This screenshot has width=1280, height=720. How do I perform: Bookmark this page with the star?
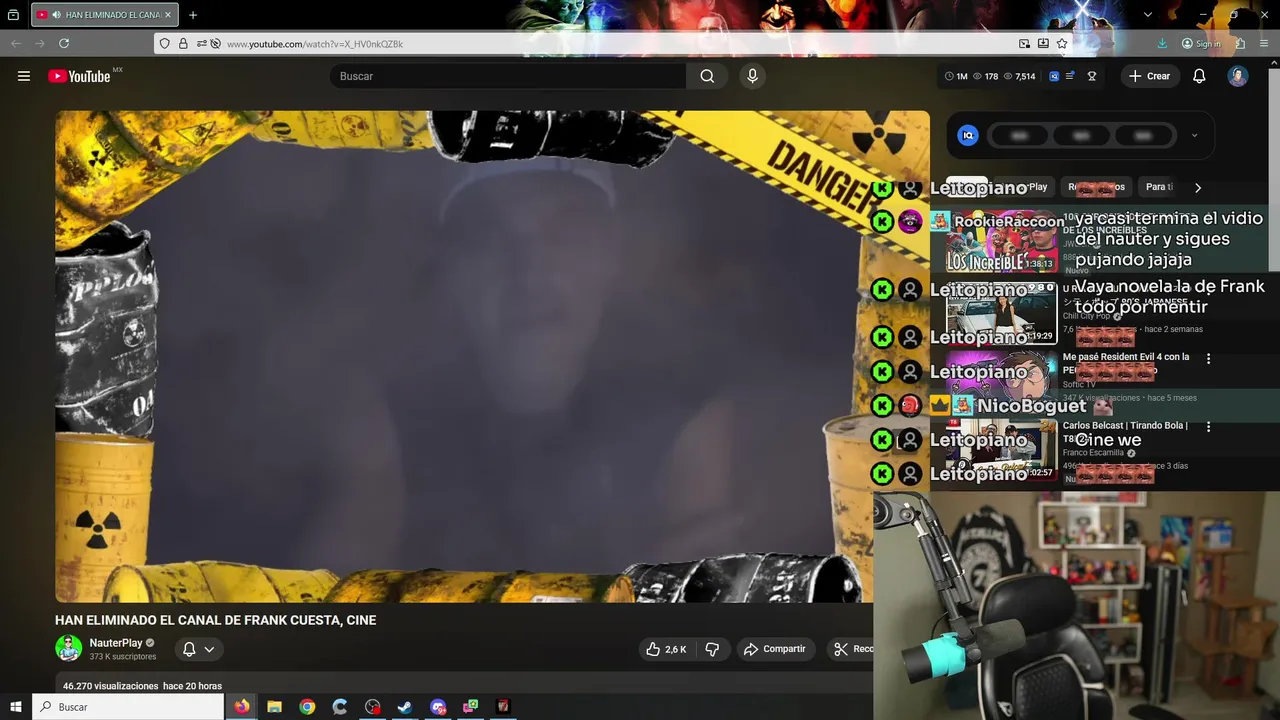tap(1062, 44)
